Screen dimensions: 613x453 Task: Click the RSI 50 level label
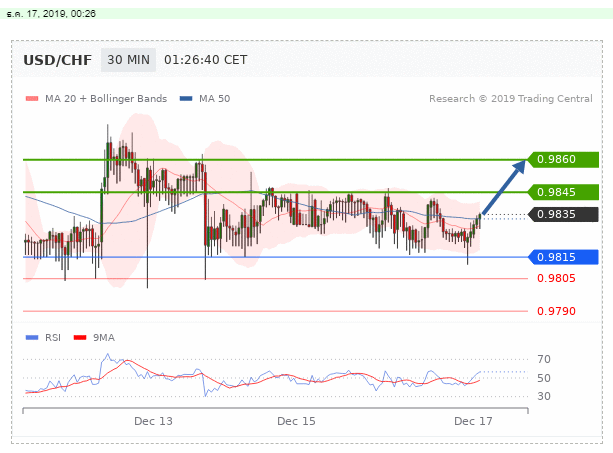[x=544, y=378]
